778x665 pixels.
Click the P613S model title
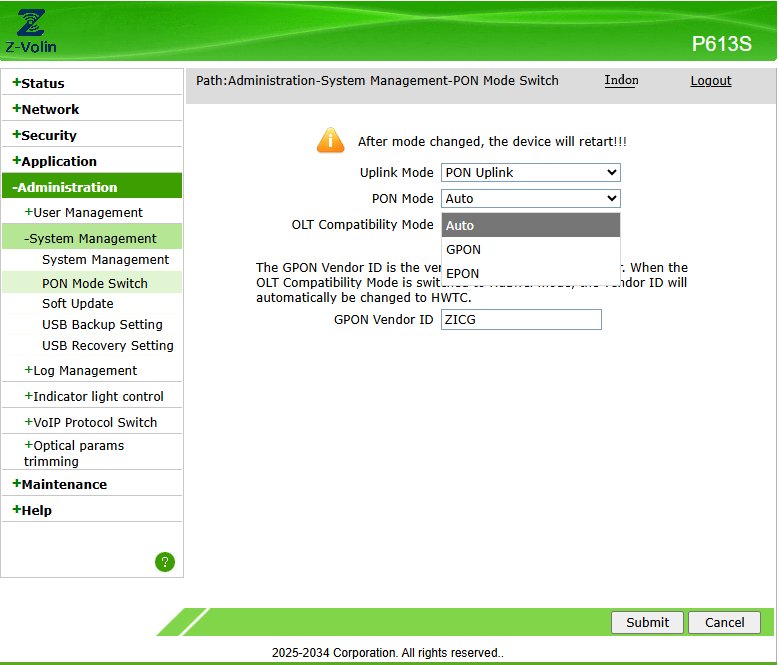click(x=721, y=44)
